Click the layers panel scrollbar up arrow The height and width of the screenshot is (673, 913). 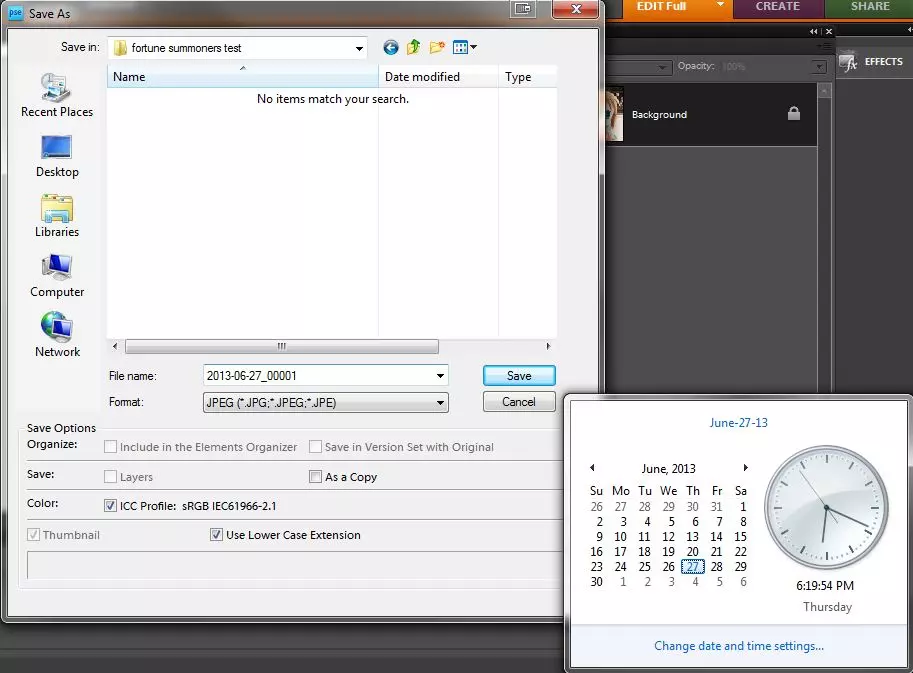pyautogui.click(x=824, y=91)
